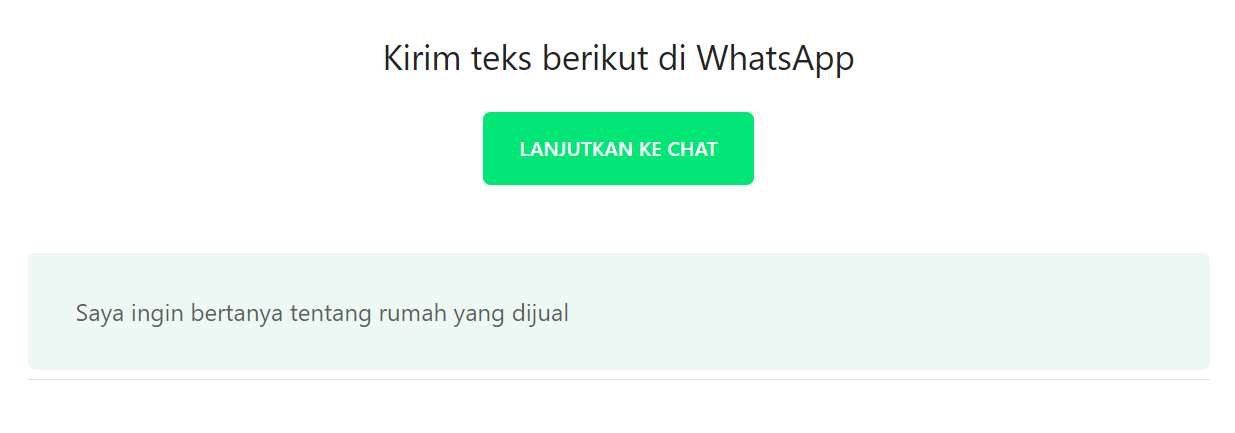The image size is (1235, 433).
Task: Click inside the pale green message box
Action: tap(618, 311)
